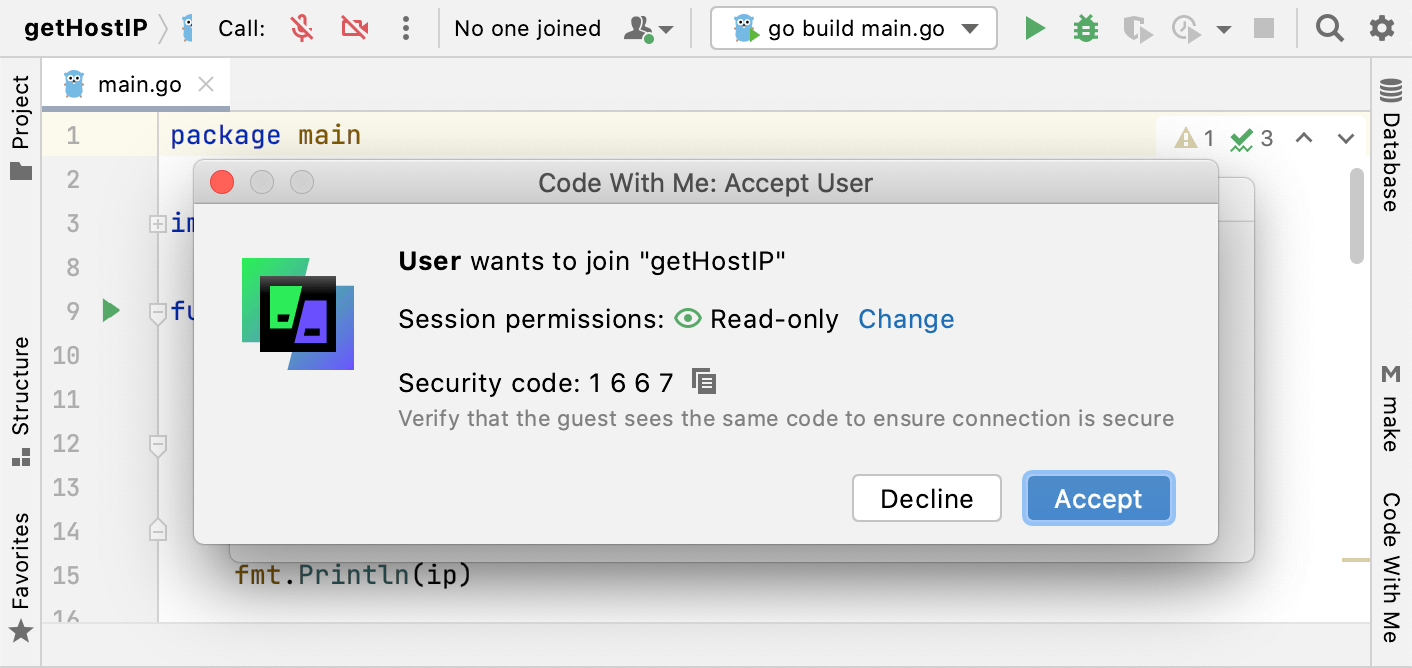Expand the folded import block on line 3
The height and width of the screenshot is (668, 1412).
pos(157,224)
